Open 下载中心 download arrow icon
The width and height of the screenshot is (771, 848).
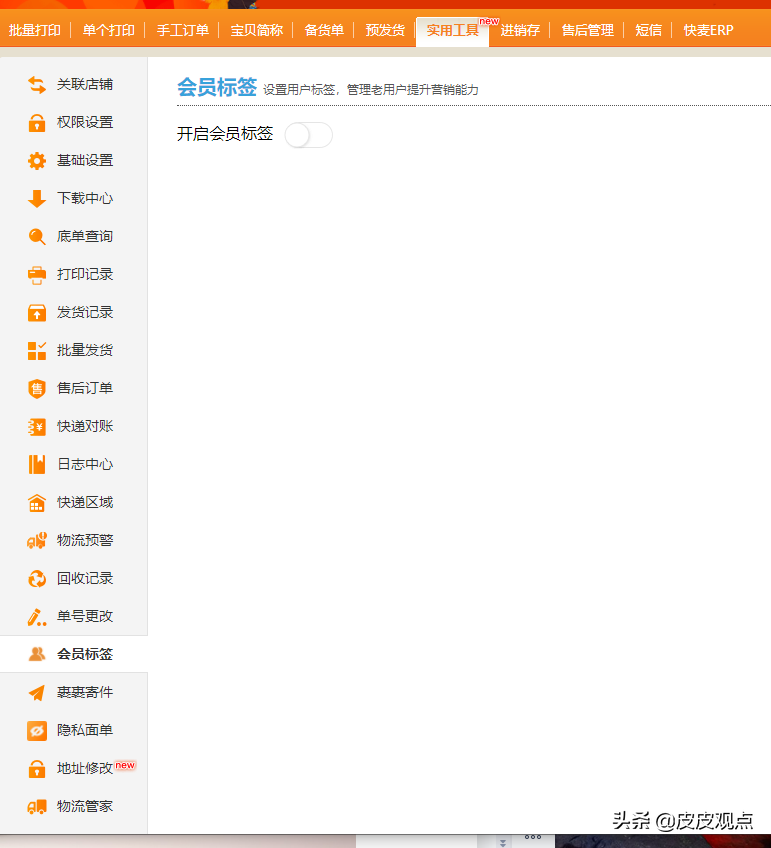coord(37,199)
